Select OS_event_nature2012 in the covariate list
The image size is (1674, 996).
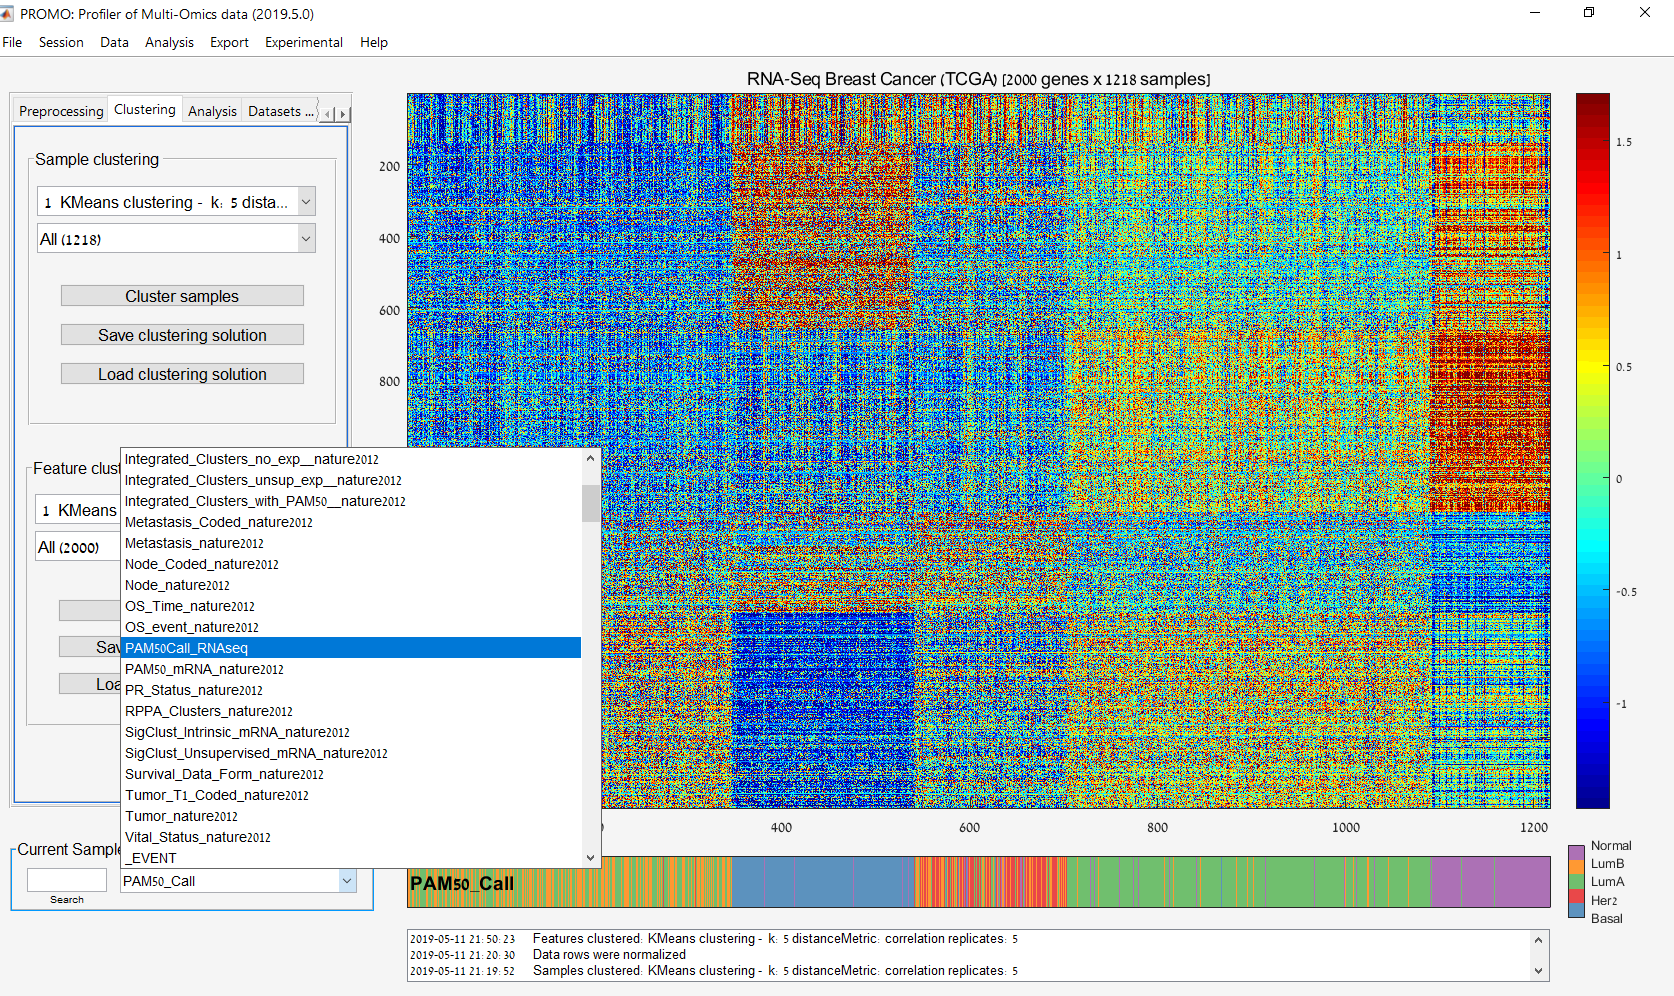tap(192, 627)
